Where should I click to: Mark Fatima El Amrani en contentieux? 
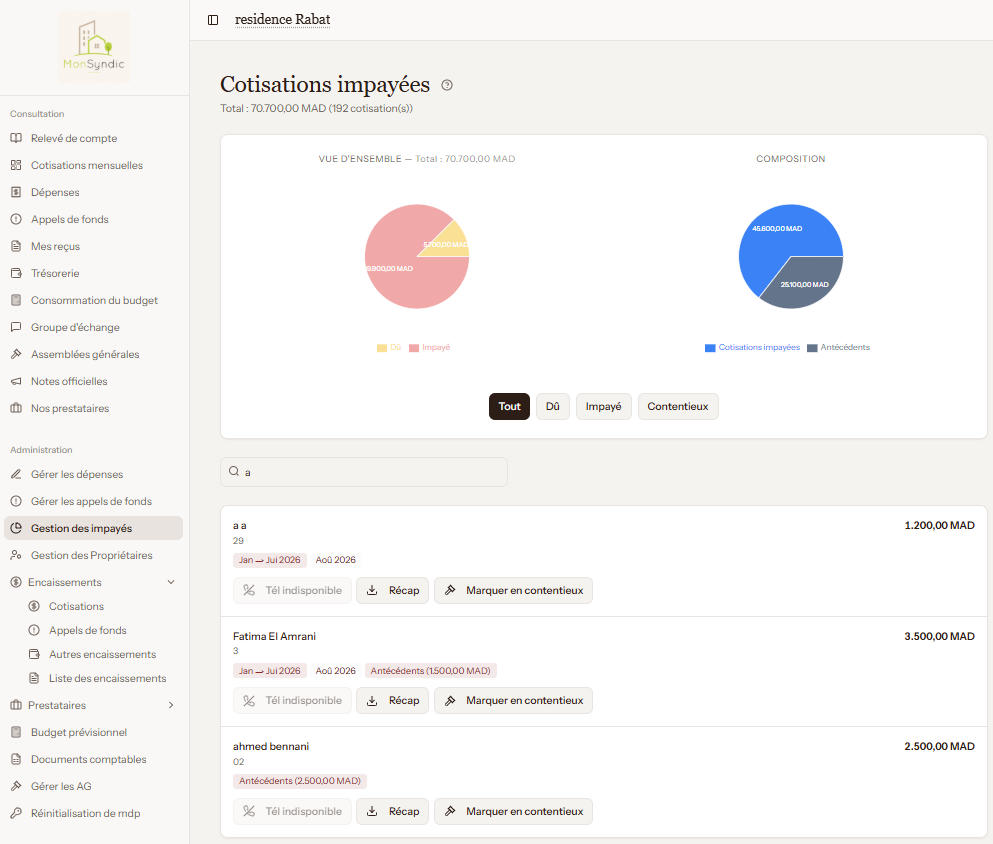tap(514, 700)
